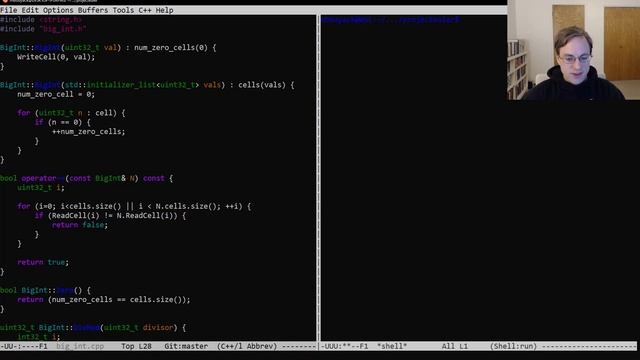Click Git:master in the mode line

point(186,346)
